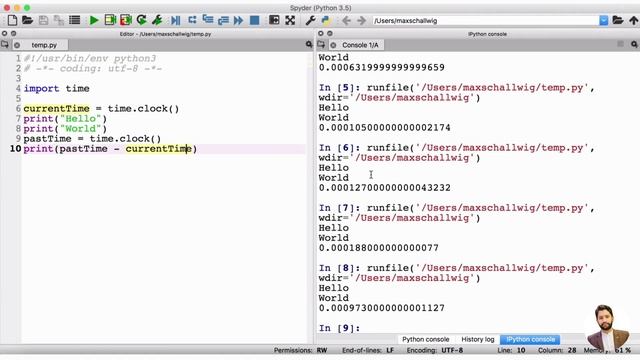
Task: Open the file list icon
Action: pyautogui.click(x=75, y=20)
